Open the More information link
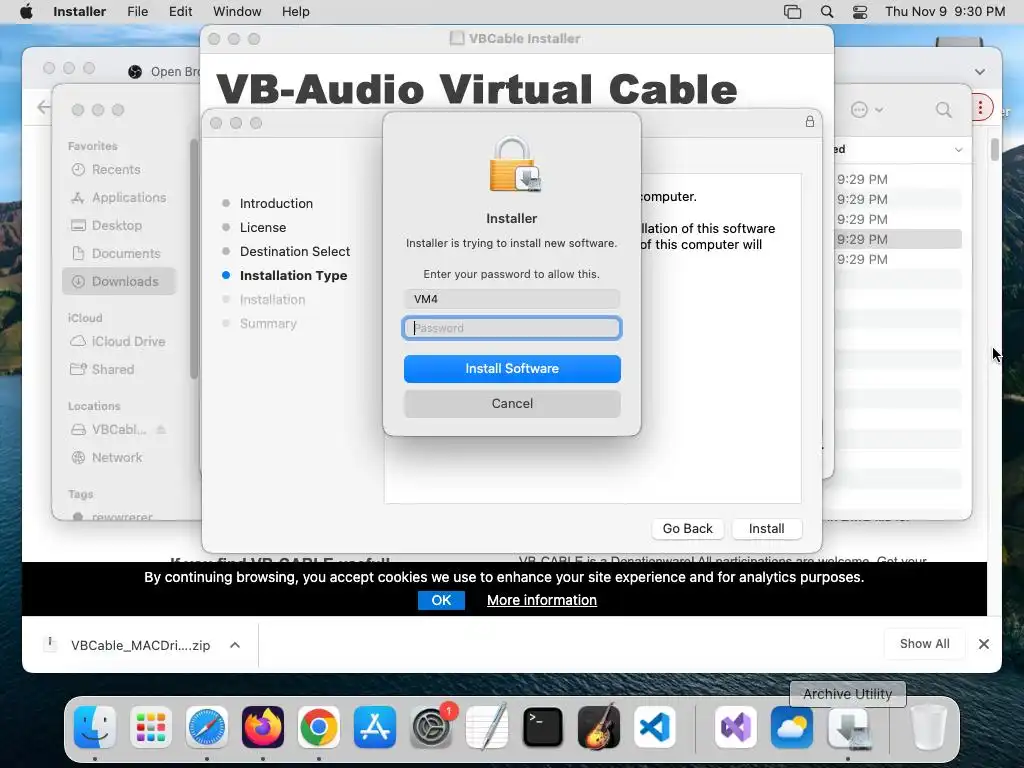Screen dimensions: 1024x768 [x=541, y=600]
